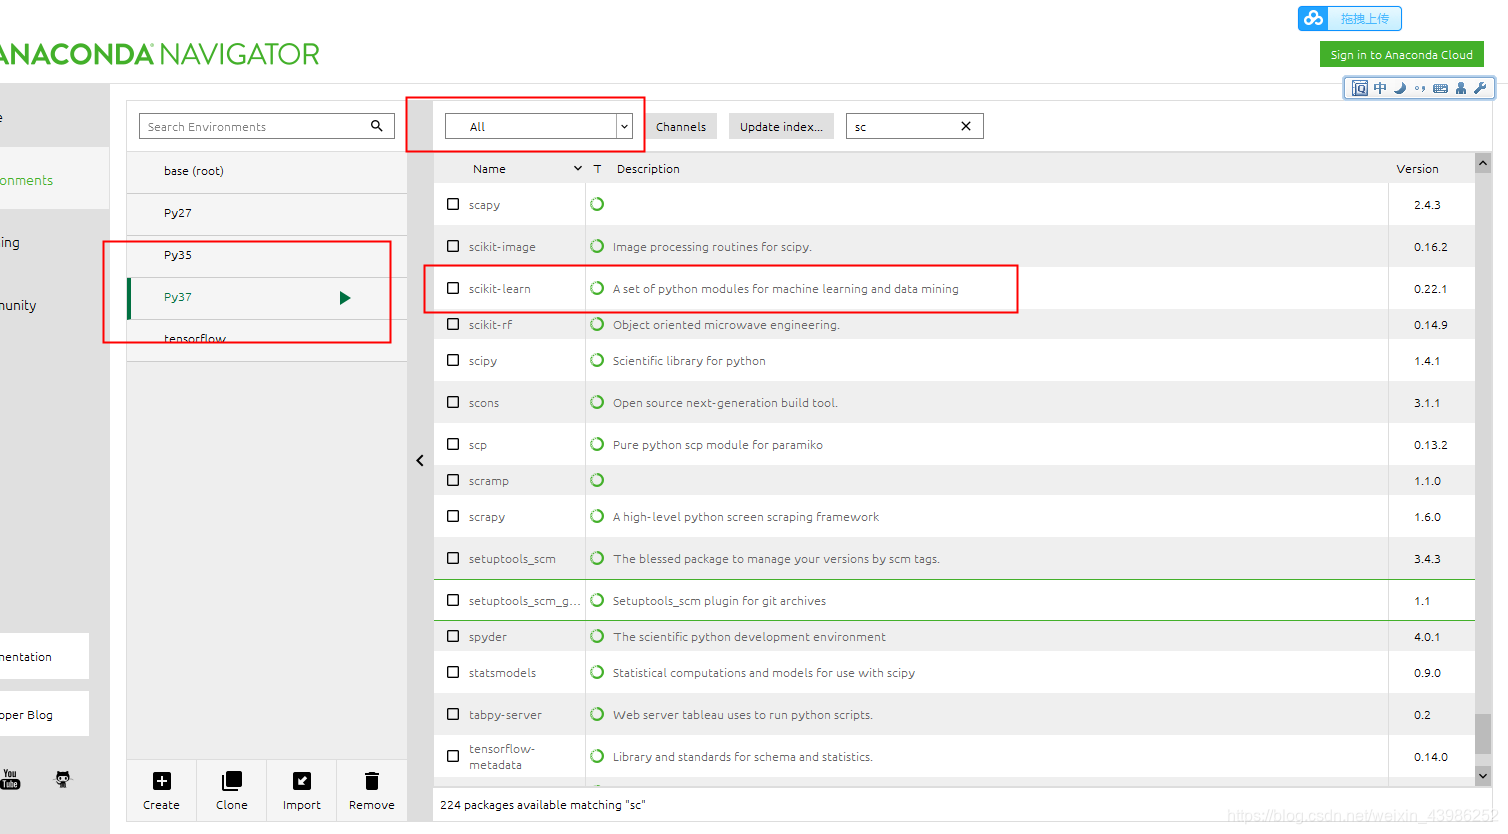The height and width of the screenshot is (834, 1508).
Task: Click the package list scroll down arrow
Action: 1483,775
